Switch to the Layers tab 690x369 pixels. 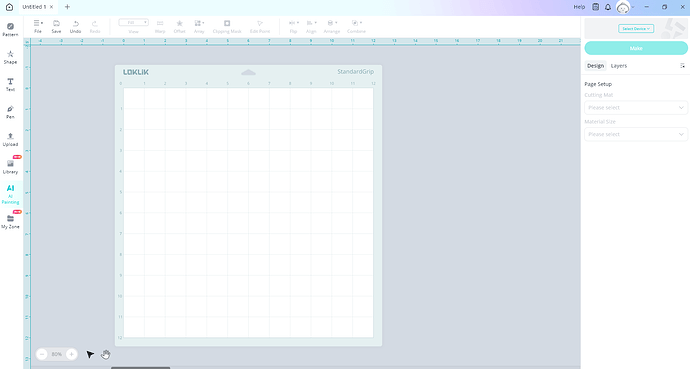pos(619,66)
